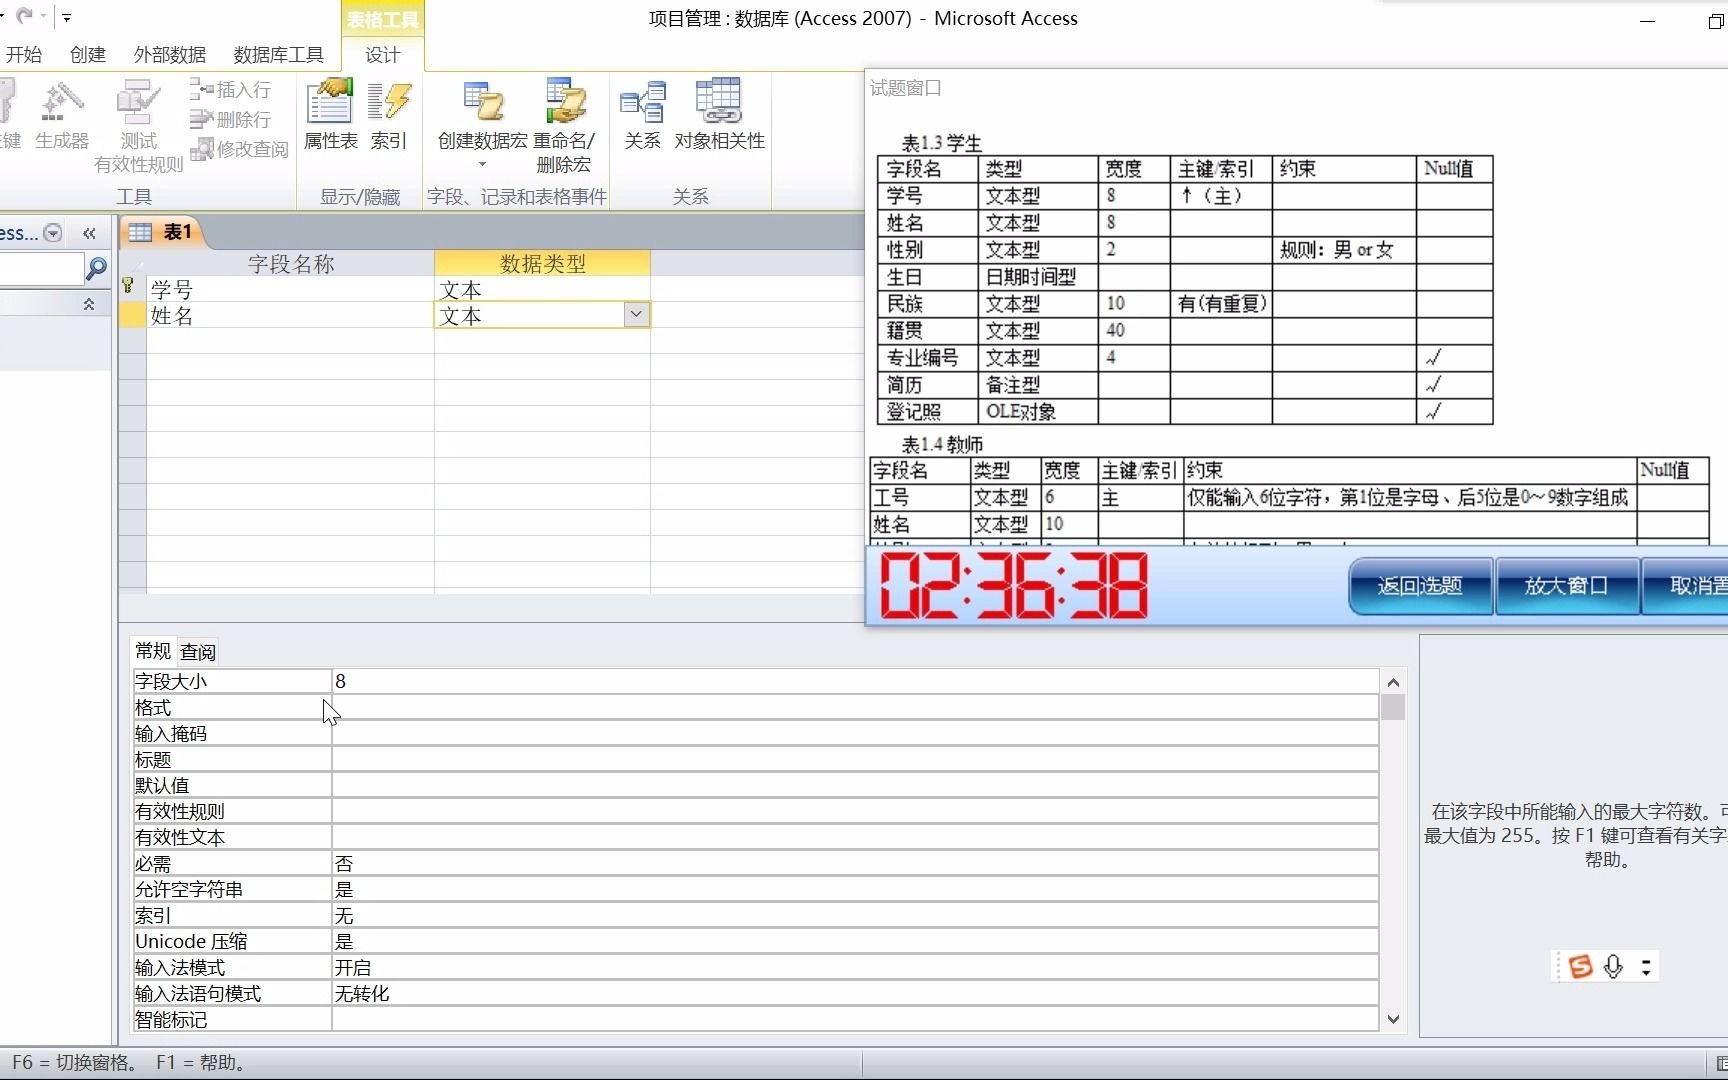Collapse the navigation pane with double chevron
Viewport: 1728px width, 1080px height.
coord(89,233)
